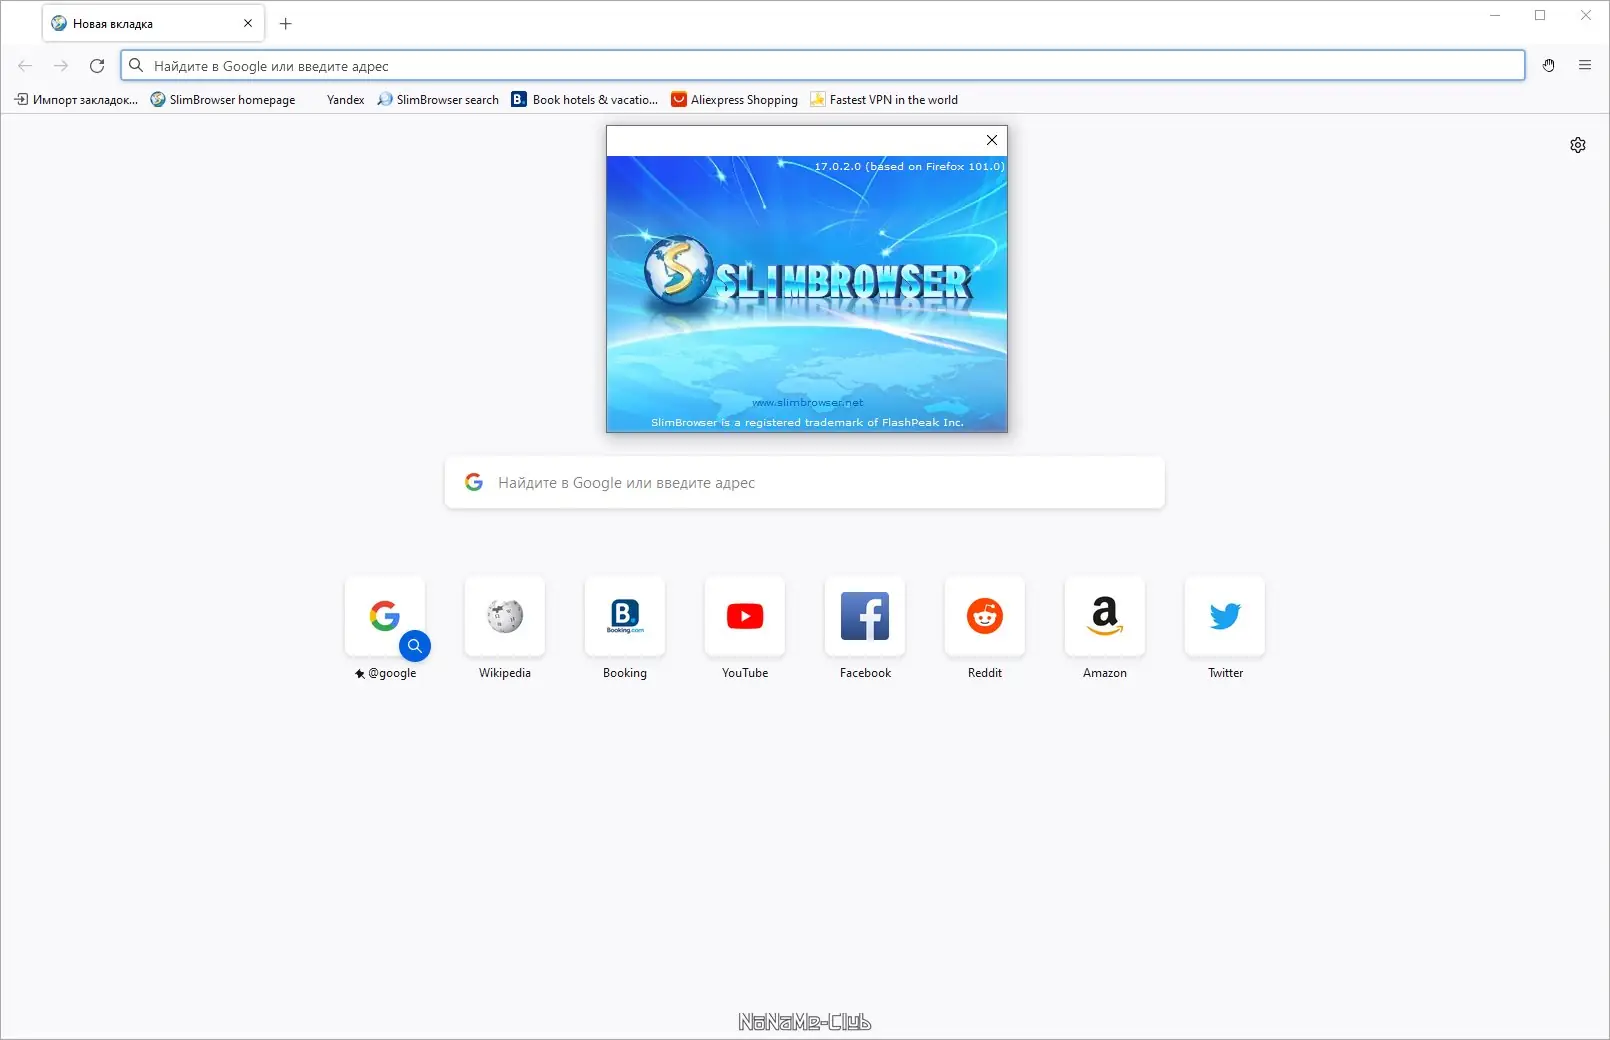
Task: Maximize the browser window
Action: pos(1540,15)
